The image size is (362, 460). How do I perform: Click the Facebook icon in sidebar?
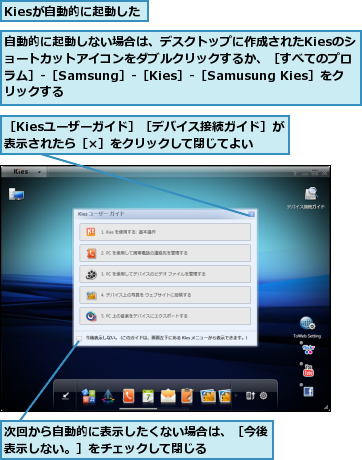[308, 391]
